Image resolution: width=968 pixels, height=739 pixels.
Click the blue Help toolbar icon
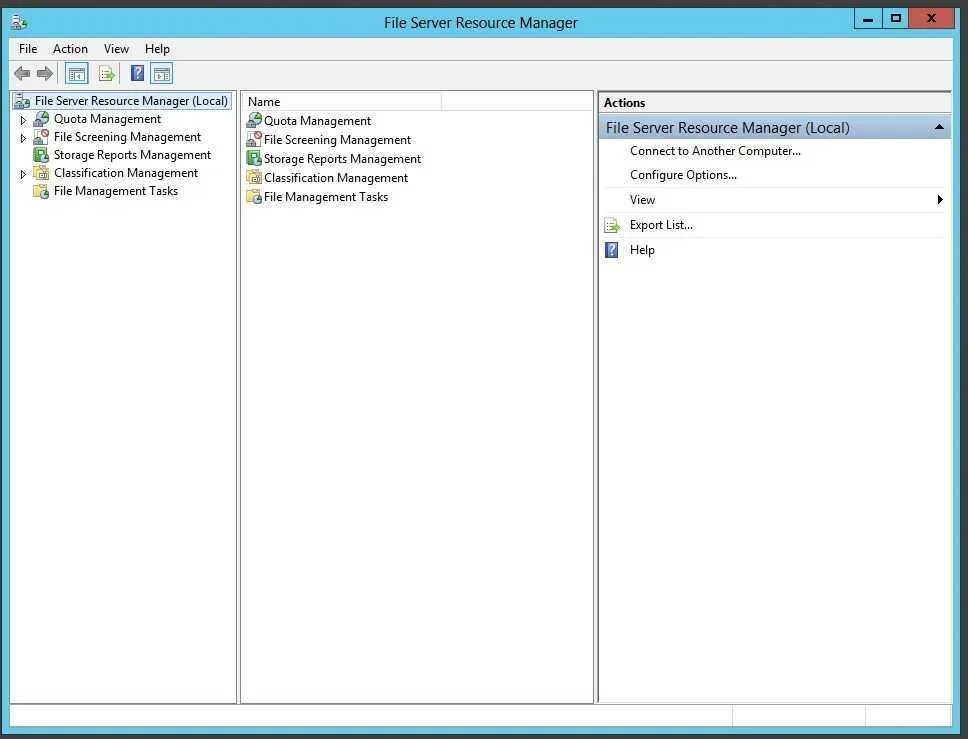(x=138, y=73)
